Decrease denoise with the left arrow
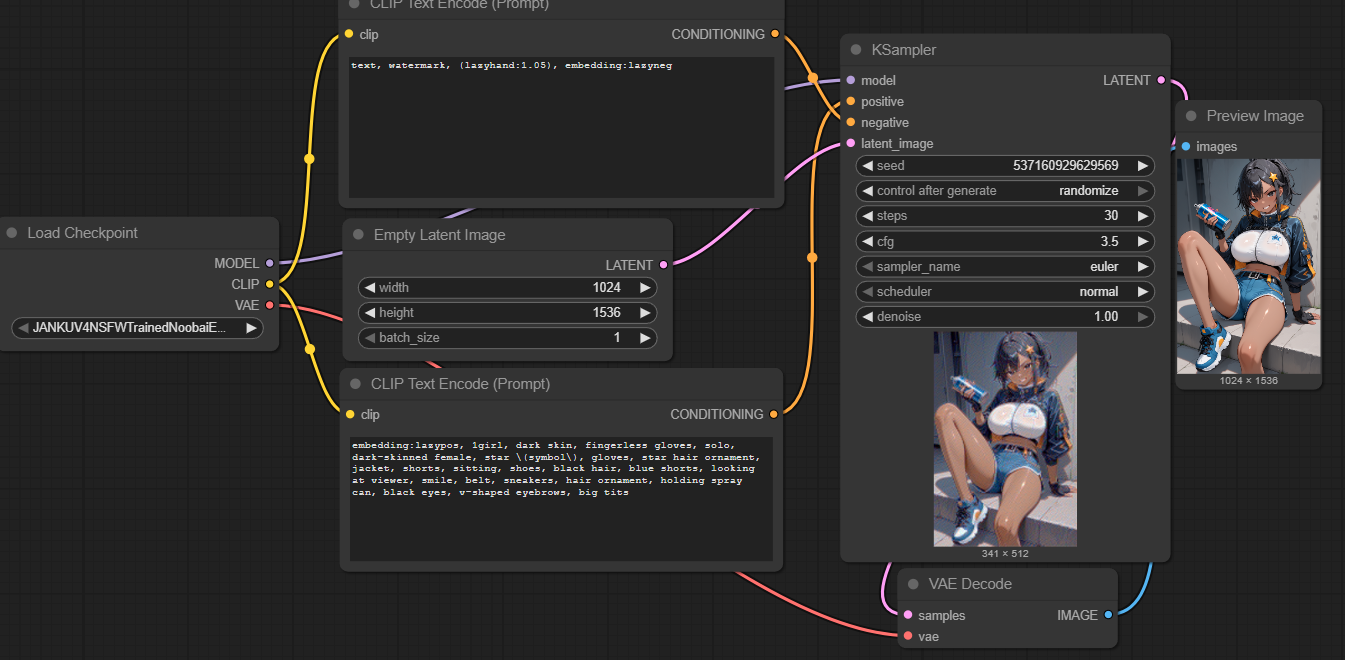1345x660 pixels. click(x=868, y=317)
